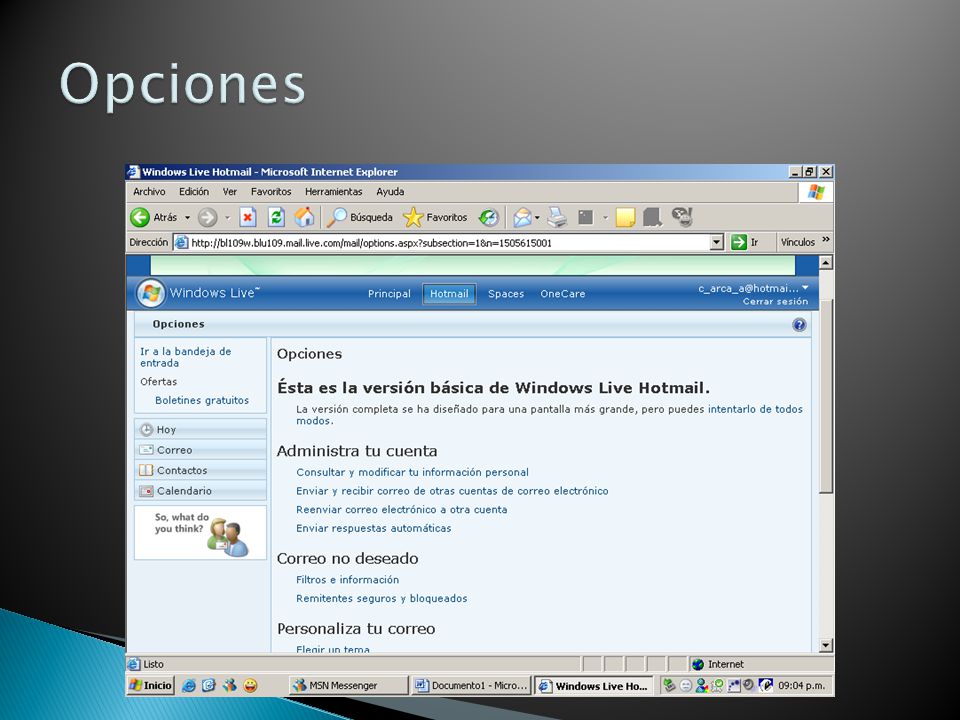The height and width of the screenshot is (720, 960).
Task: Open the Ver menu
Action: click(x=230, y=192)
